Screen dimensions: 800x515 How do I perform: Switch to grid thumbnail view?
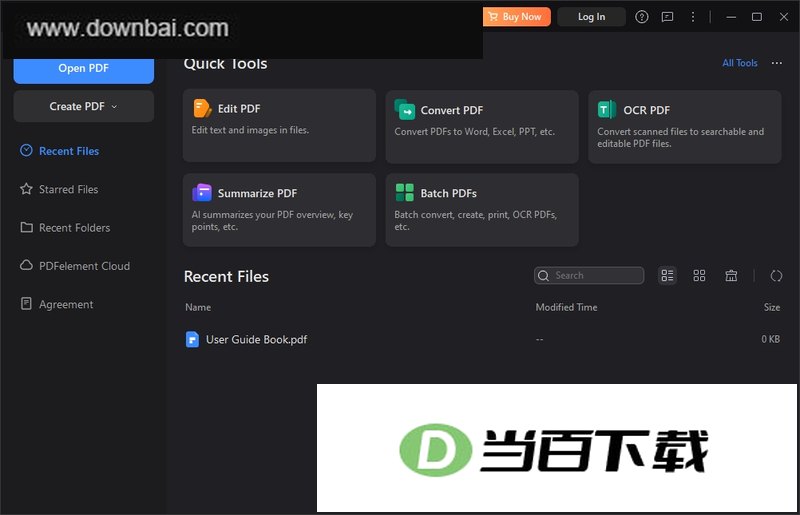[699, 276]
